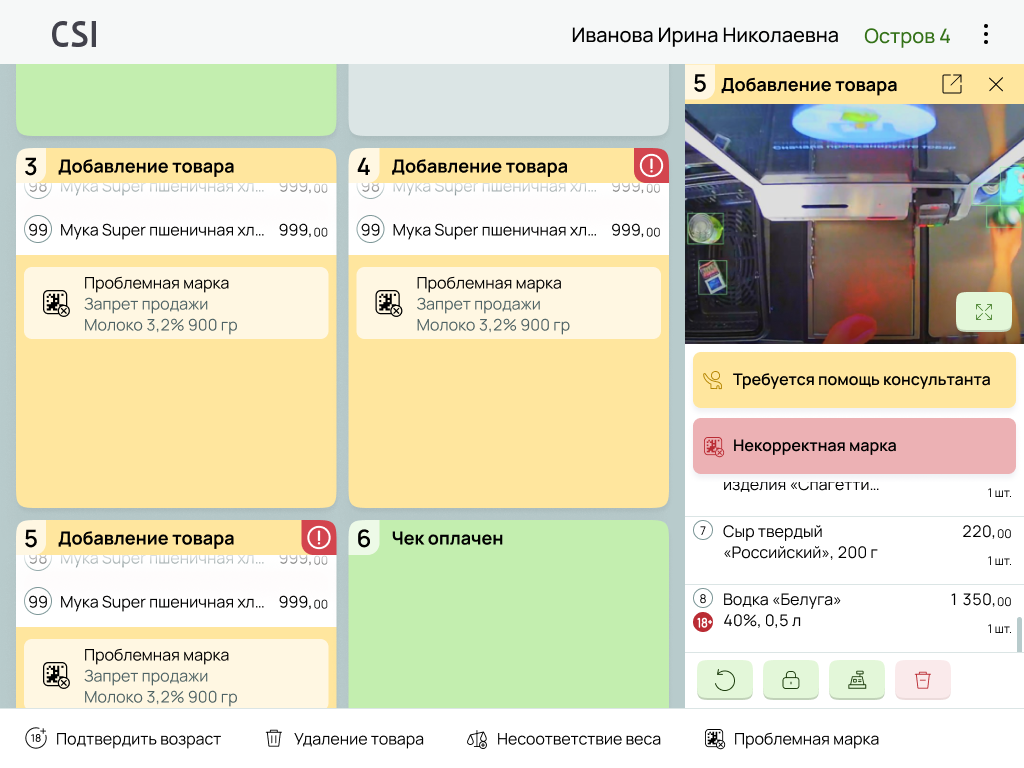The width and height of the screenshot is (1024, 768).
Task: Select Проблемная марка filter in bottom bar
Action: [792, 739]
